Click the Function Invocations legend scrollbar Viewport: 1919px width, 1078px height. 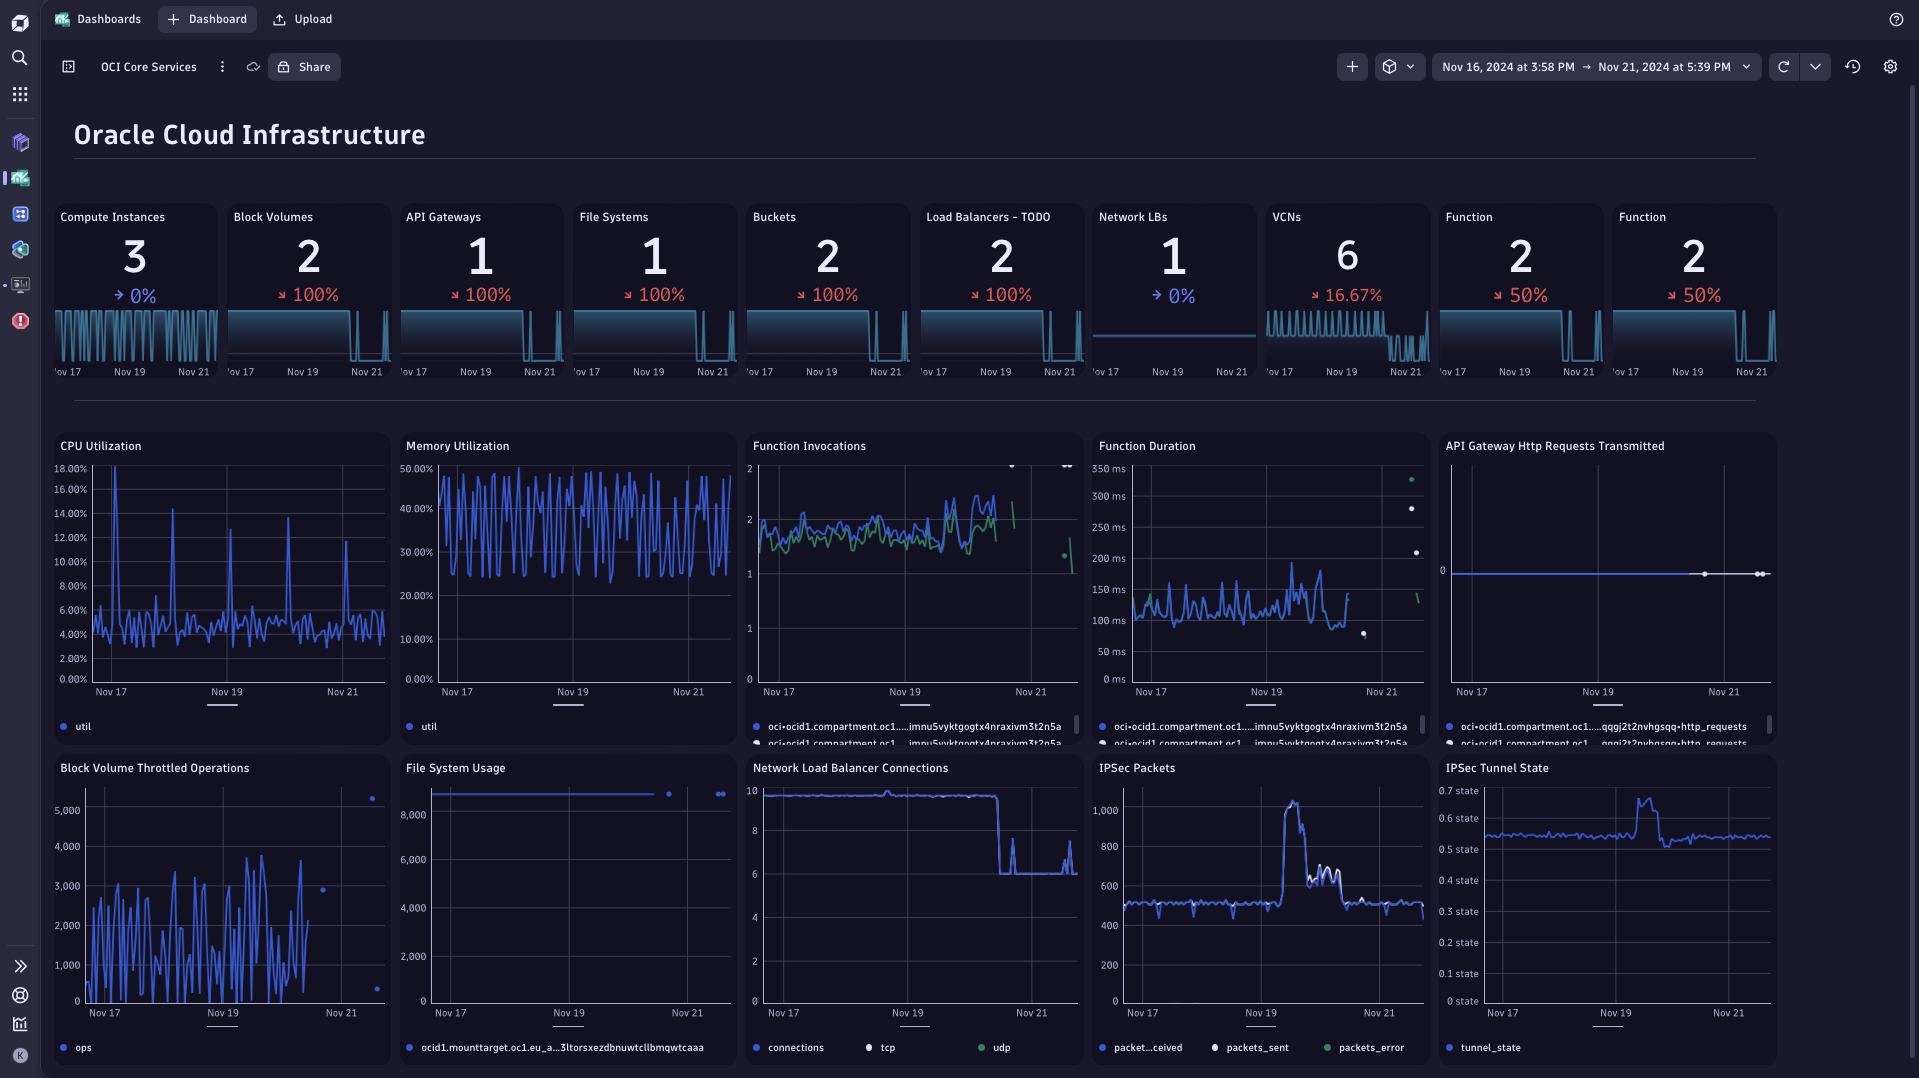coord(1076,724)
